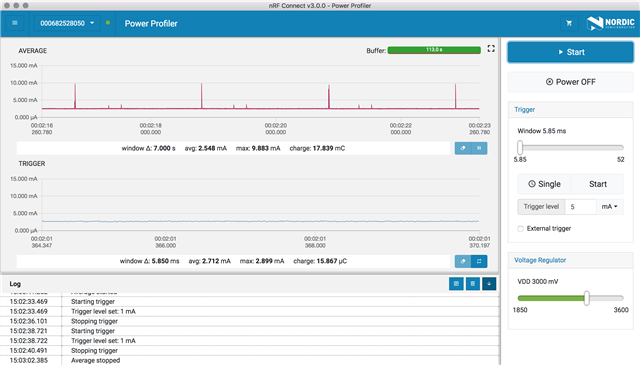Open the hamburger main menu
The width and height of the screenshot is (640, 365).
point(15,23)
